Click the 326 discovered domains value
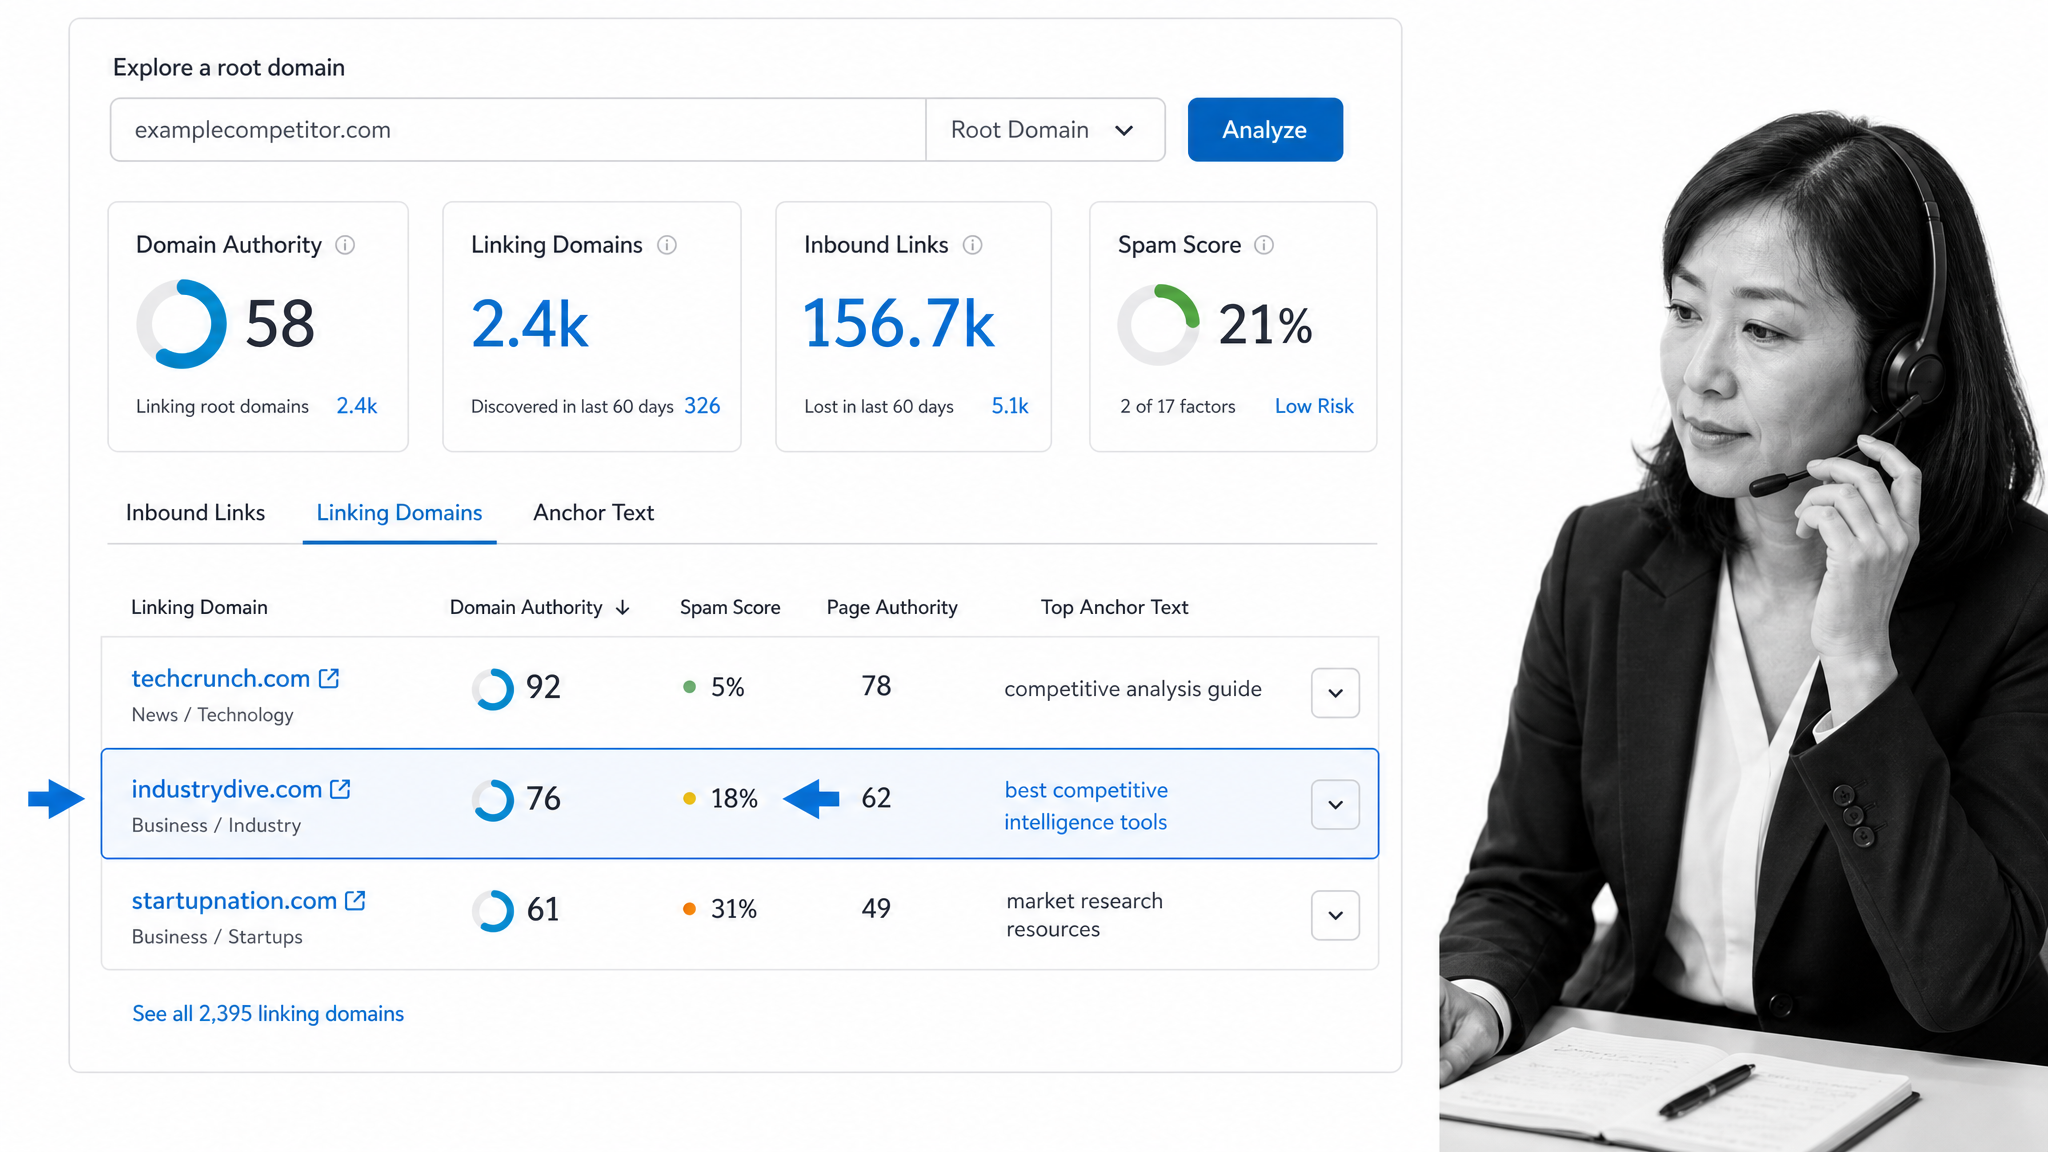This screenshot has width=2048, height=1152. pos(702,406)
